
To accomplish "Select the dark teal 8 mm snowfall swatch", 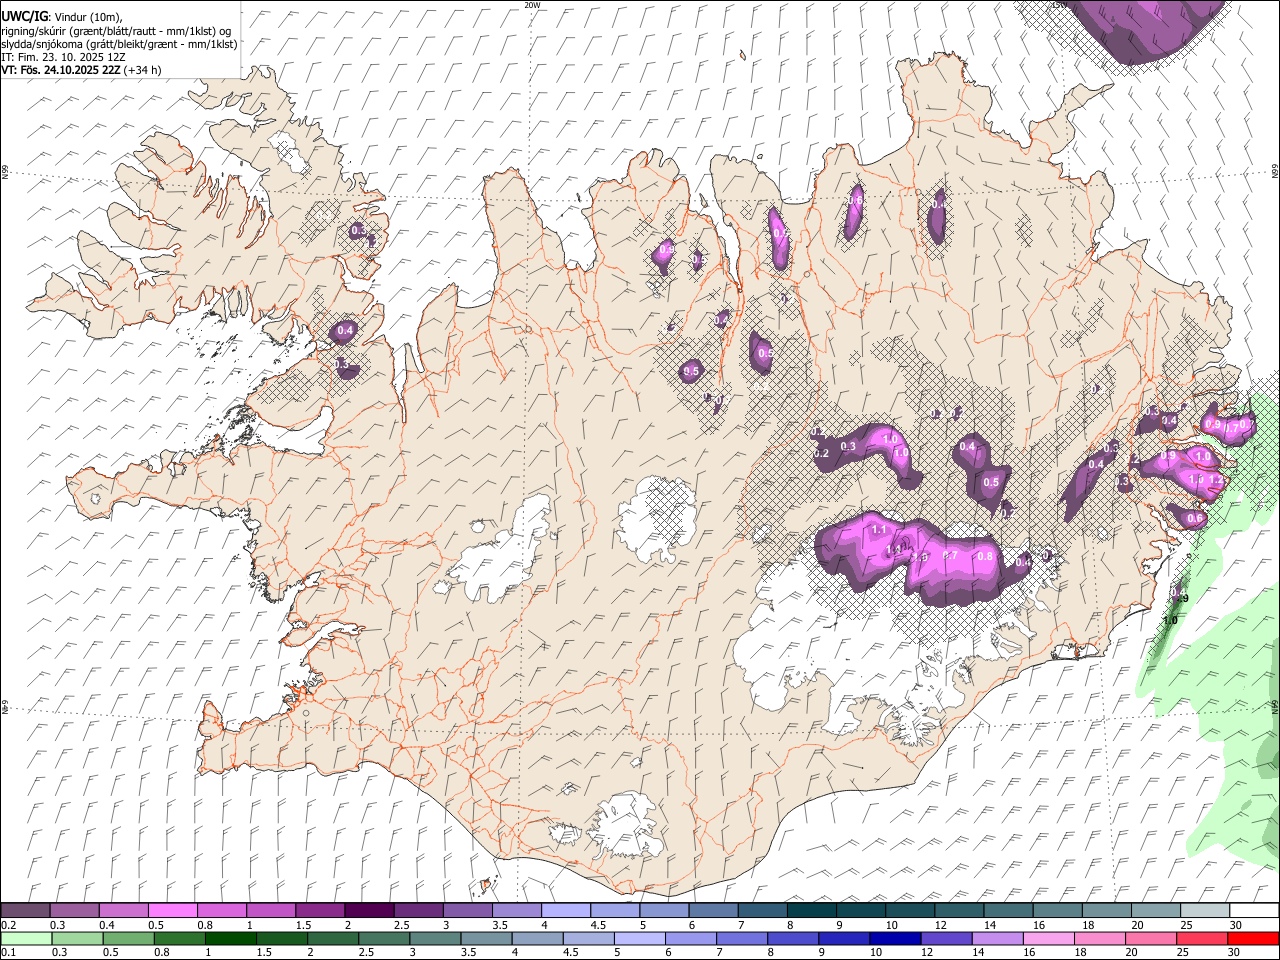I will coord(810,910).
